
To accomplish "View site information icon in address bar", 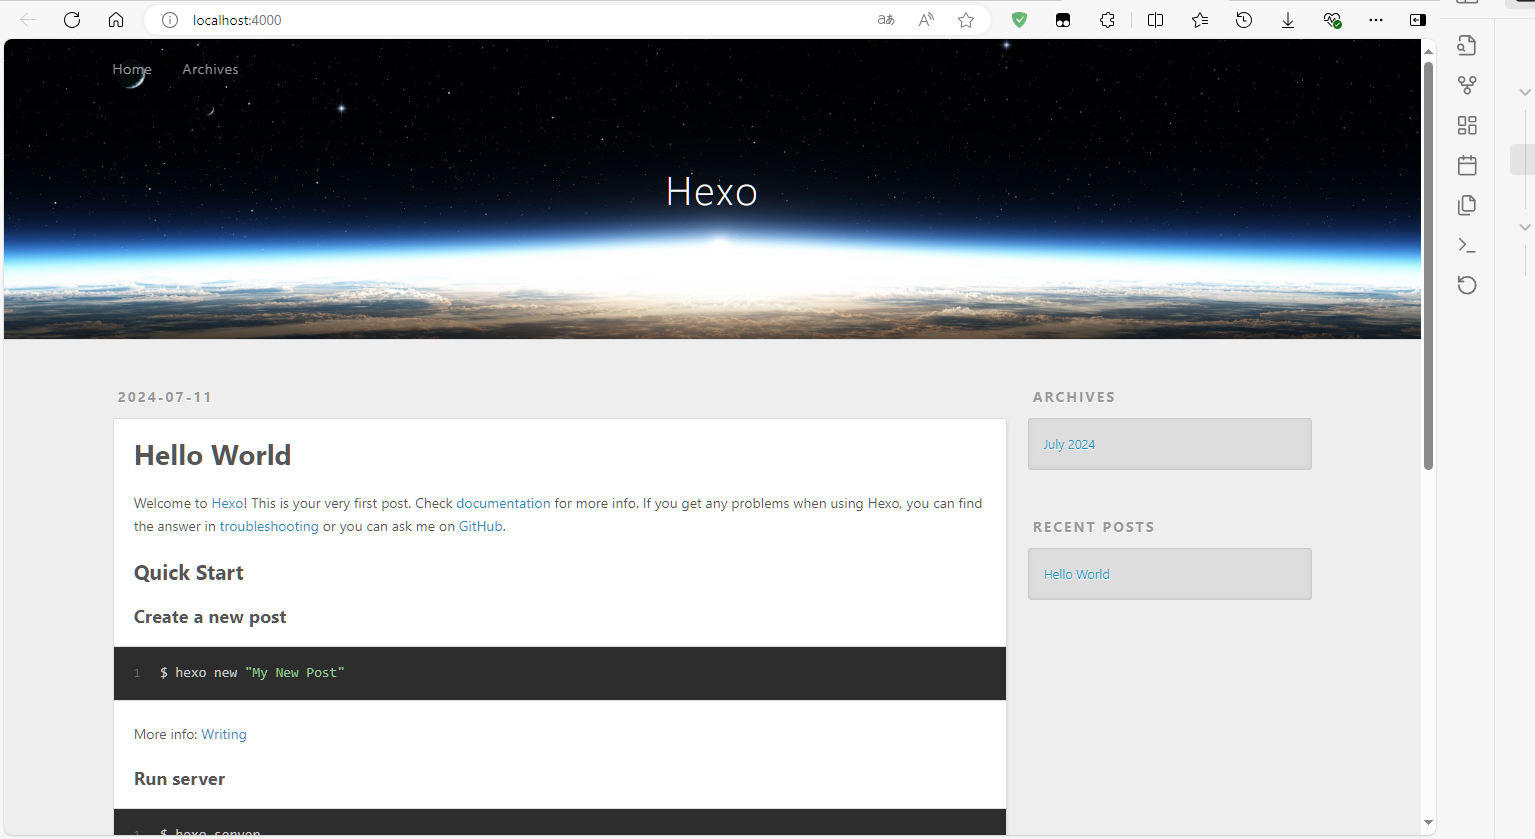I will click(170, 20).
